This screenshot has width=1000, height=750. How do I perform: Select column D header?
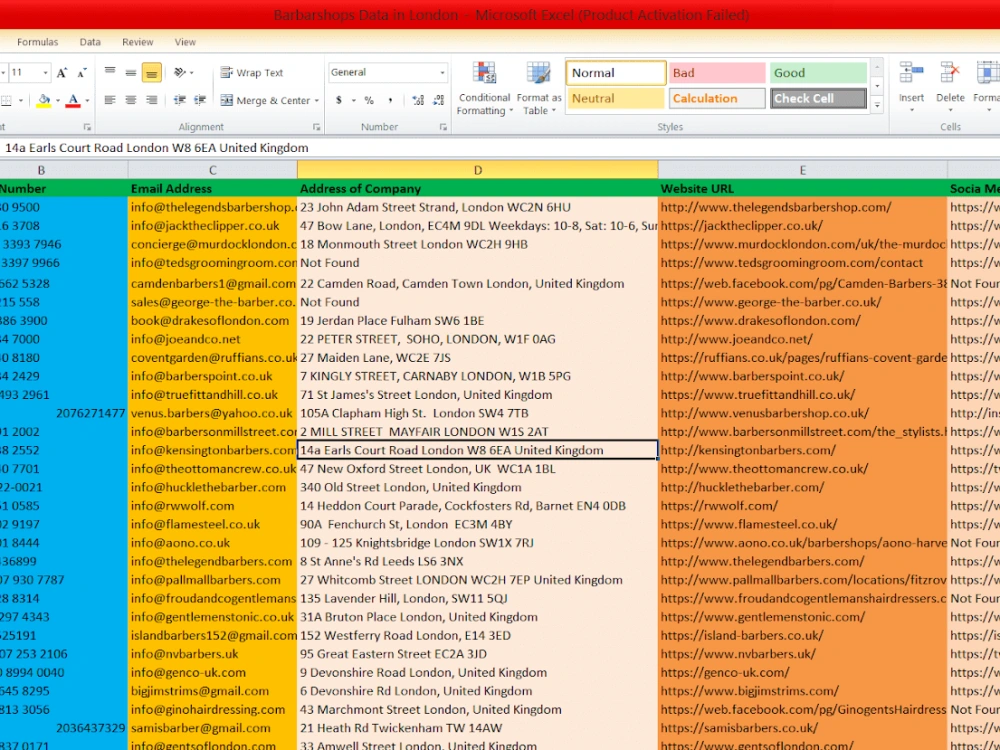pos(478,170)
